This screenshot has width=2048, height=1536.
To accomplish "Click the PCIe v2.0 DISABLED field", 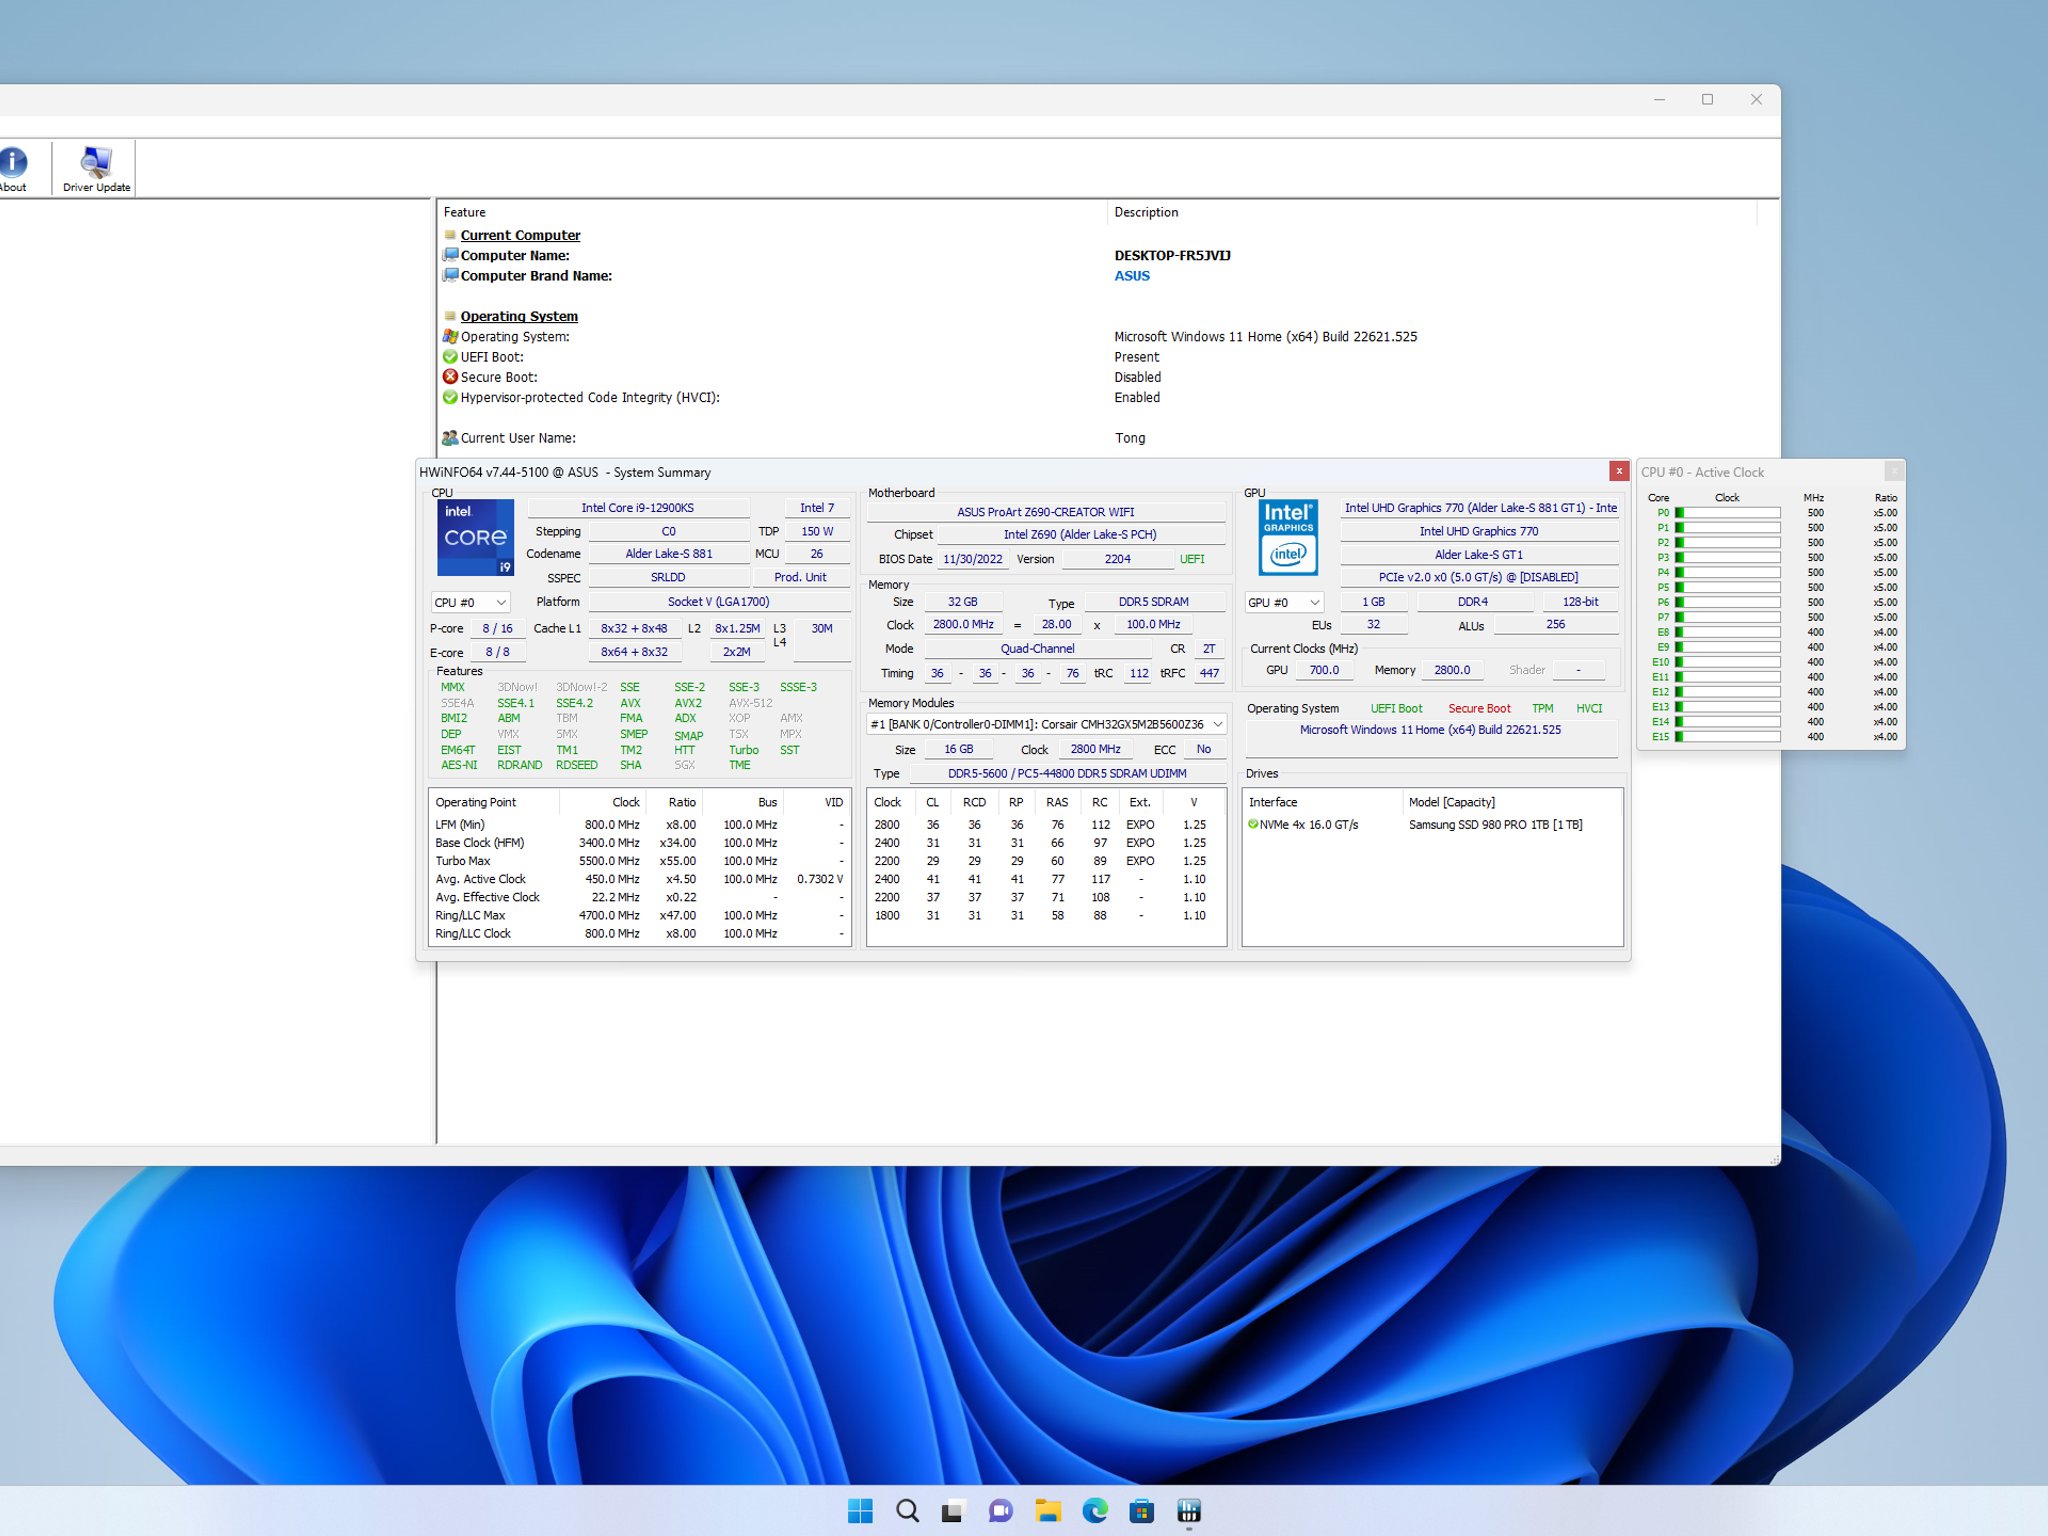I will tap(1479, 577).
